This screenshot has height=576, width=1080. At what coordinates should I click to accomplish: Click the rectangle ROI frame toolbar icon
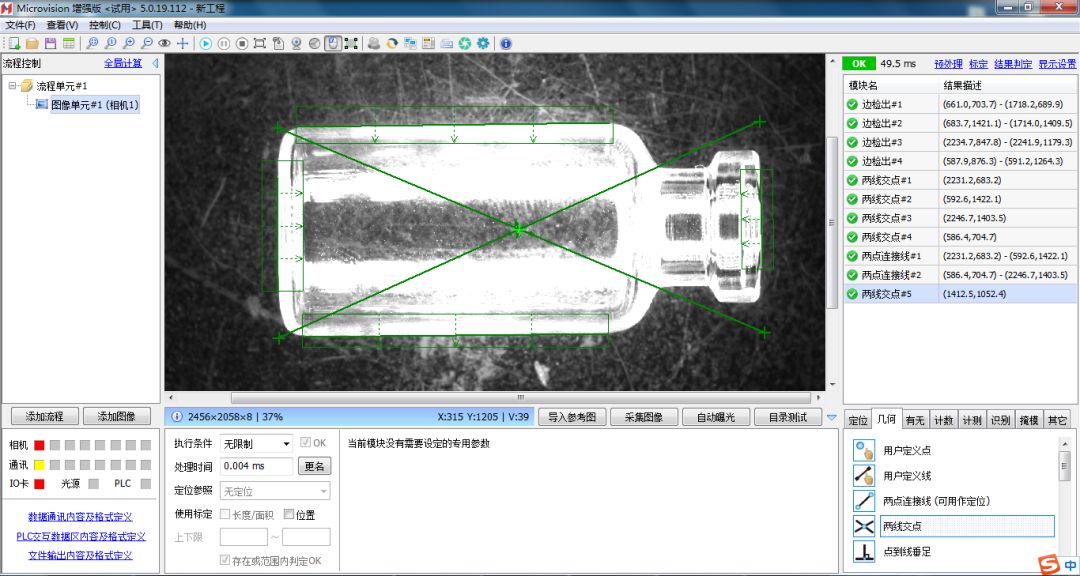pos(260,43)
